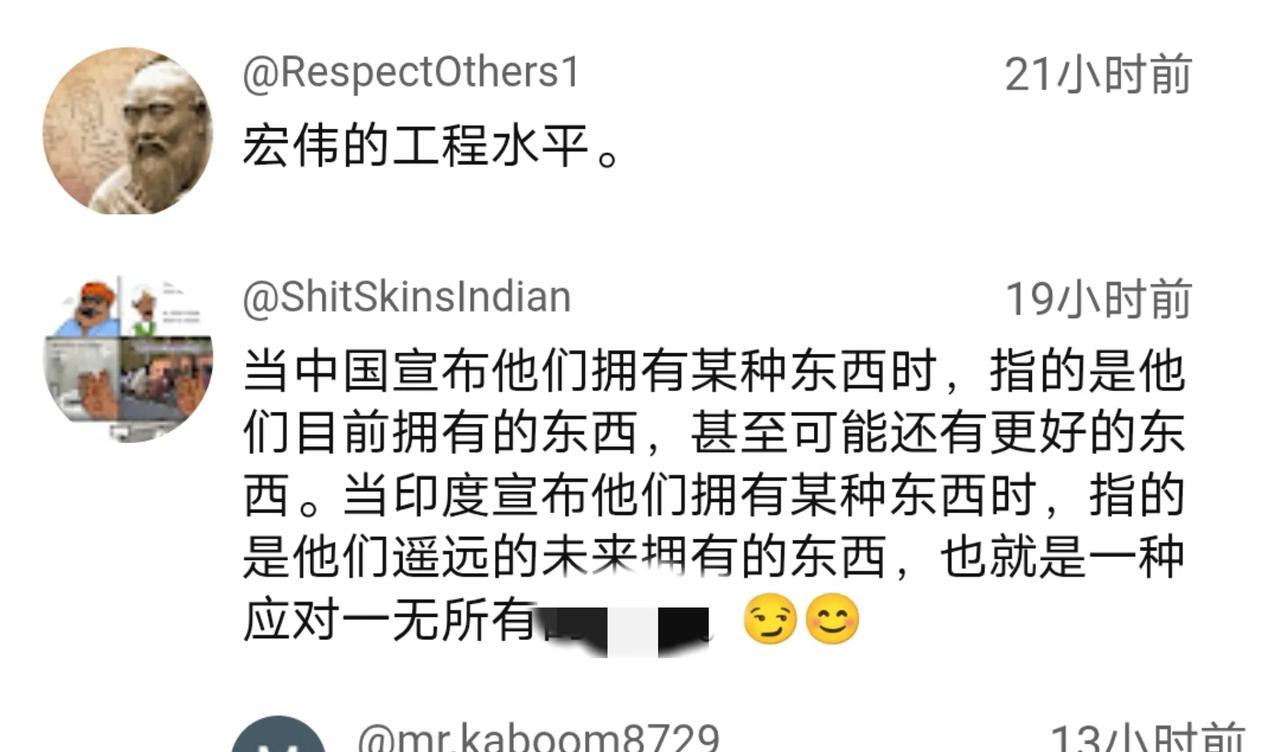Open the @ShitSkinsIndian username link

coord(406,297)
